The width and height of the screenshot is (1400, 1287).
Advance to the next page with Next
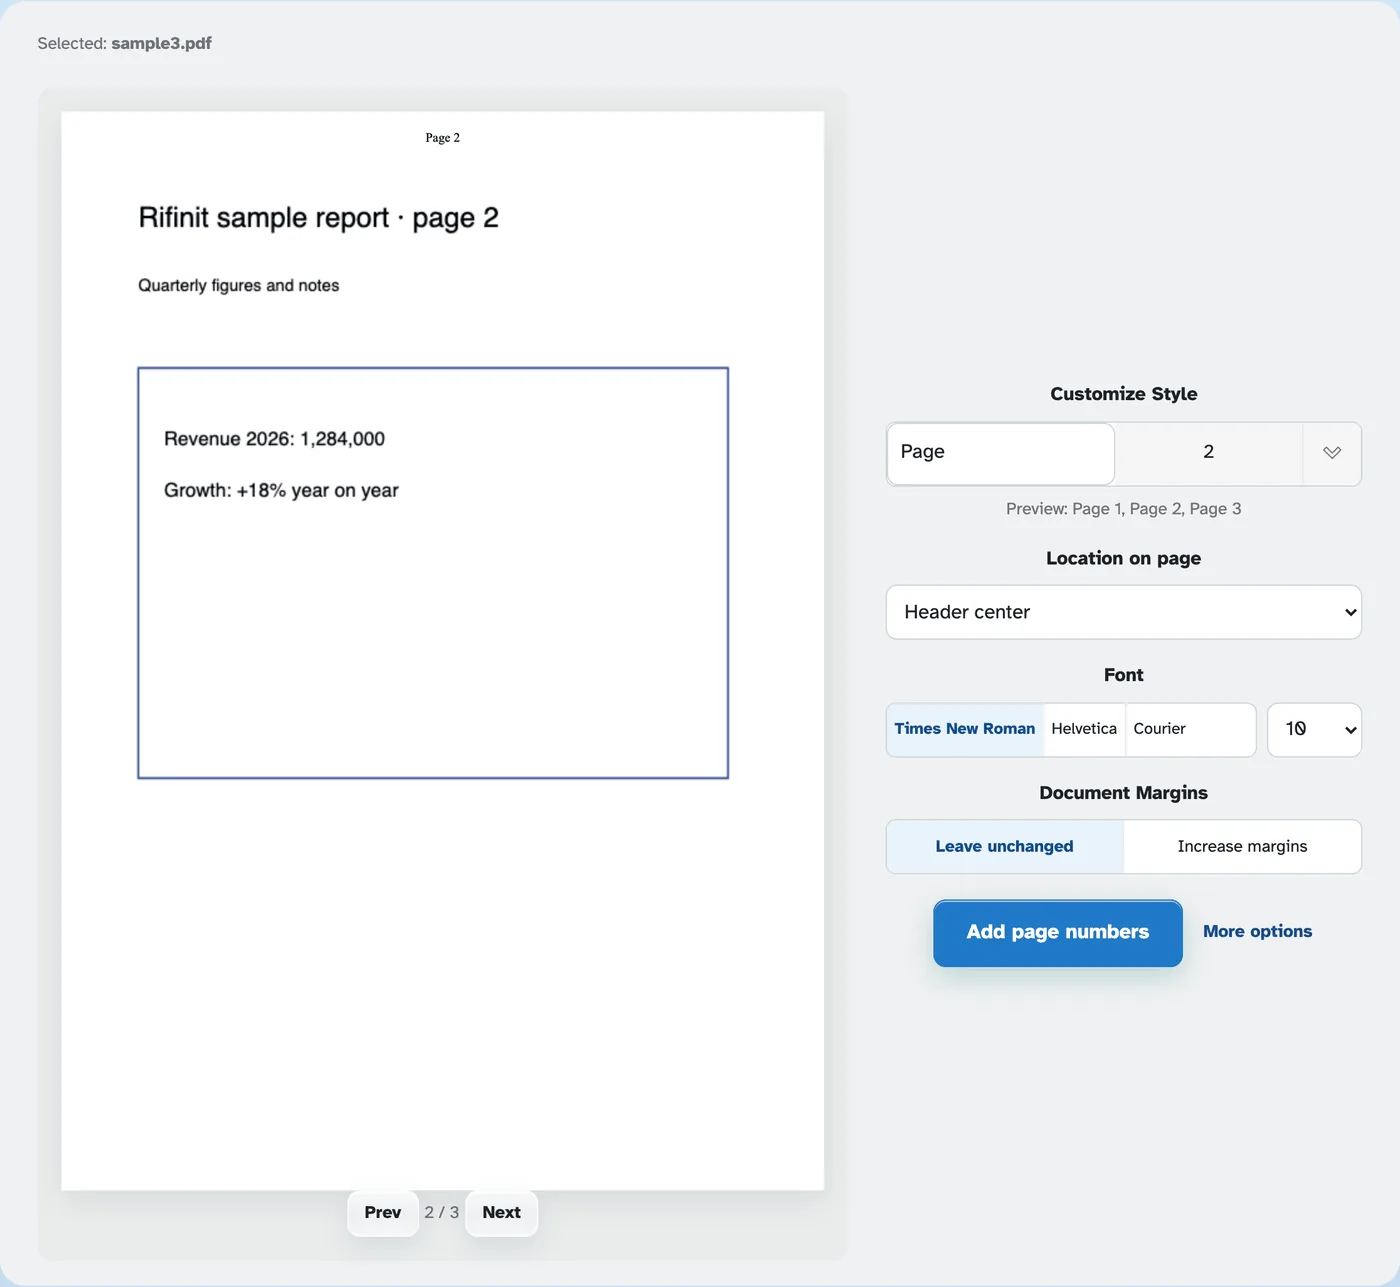click(501, 1212)
